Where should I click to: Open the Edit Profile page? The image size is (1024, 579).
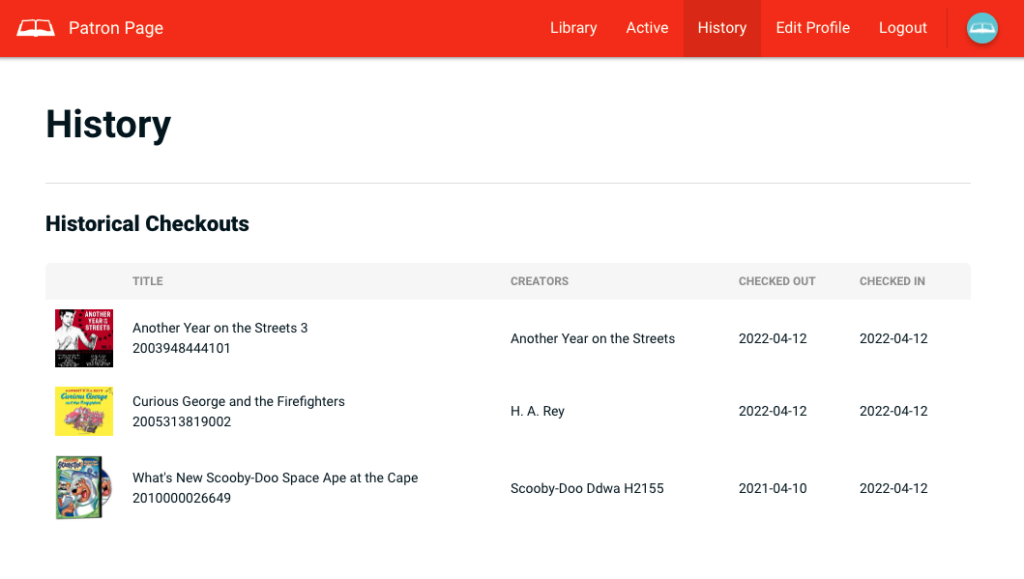813,28
